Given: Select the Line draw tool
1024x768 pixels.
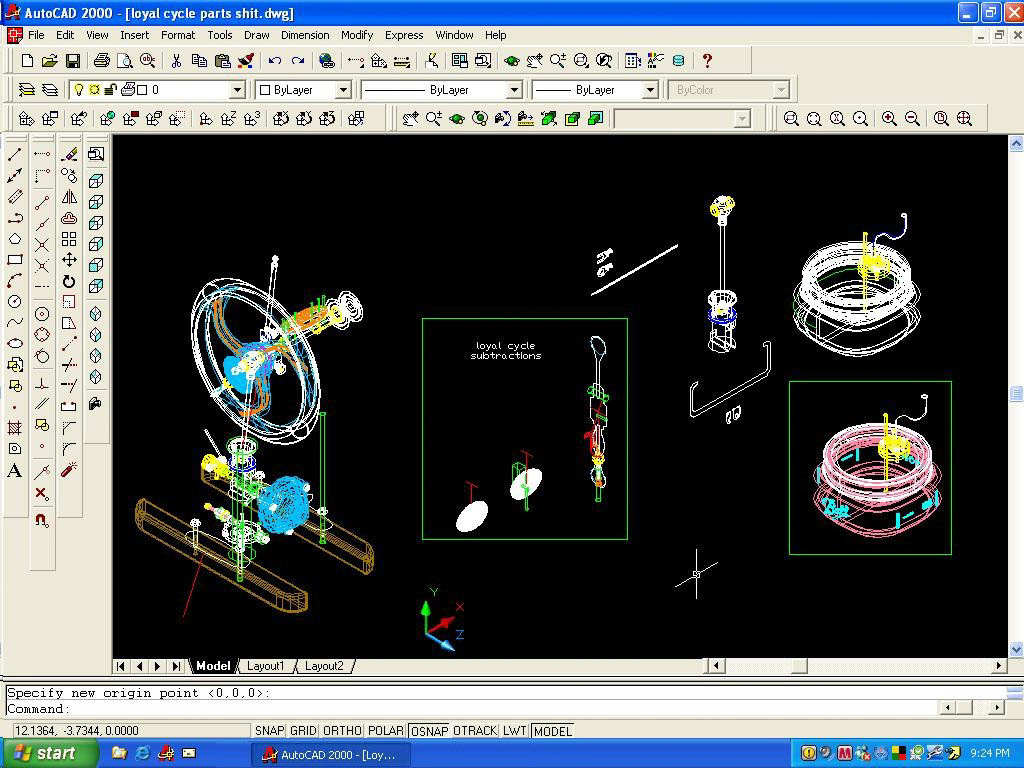Looking at the screenshot, I should point(15,155).
